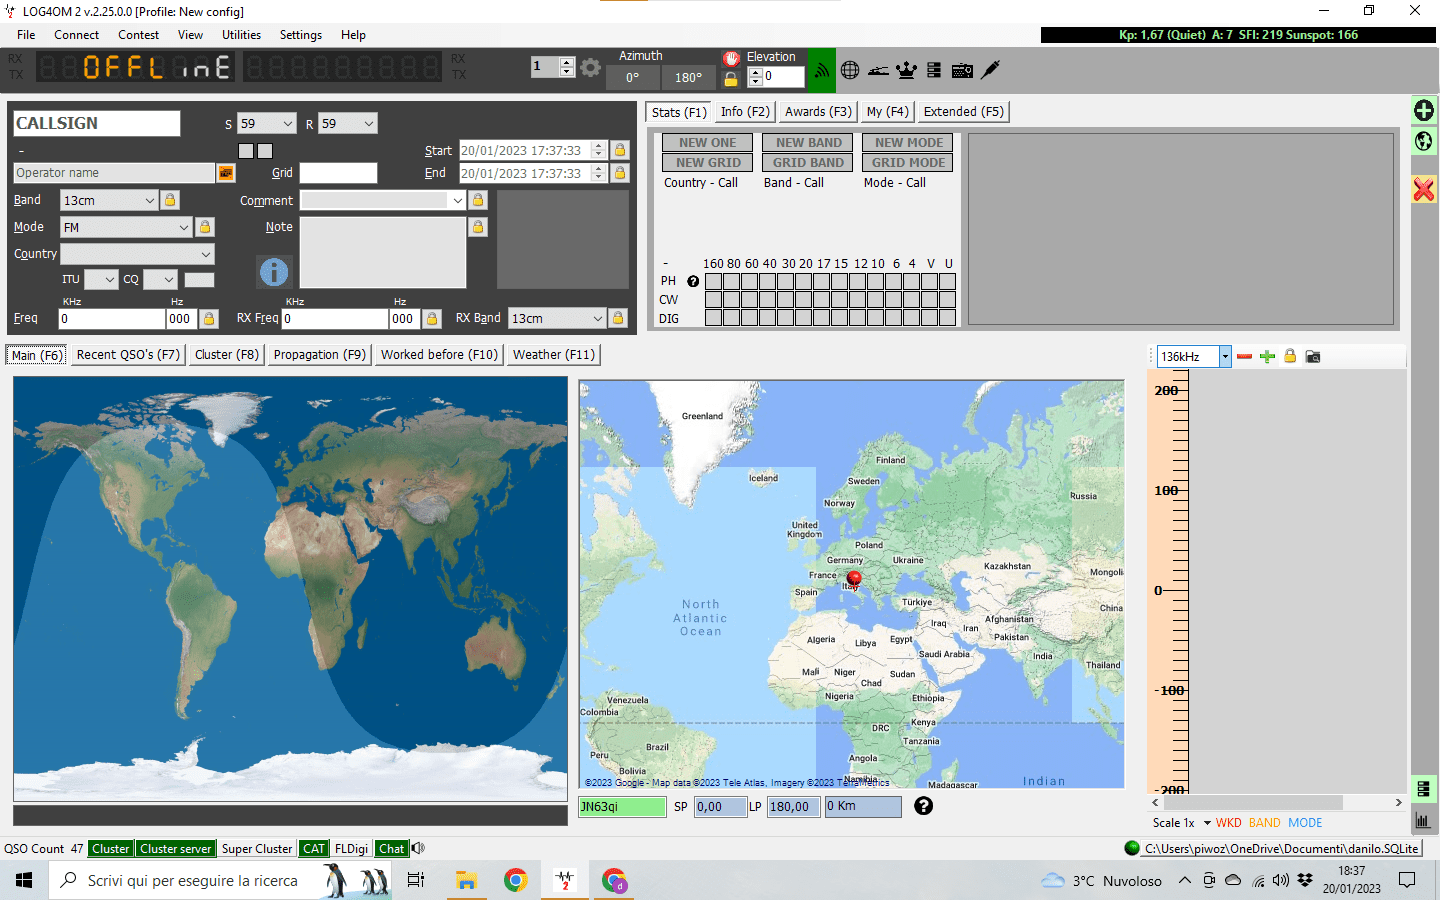
Task: Click the probe pen icon
Action: coord(991,70)
